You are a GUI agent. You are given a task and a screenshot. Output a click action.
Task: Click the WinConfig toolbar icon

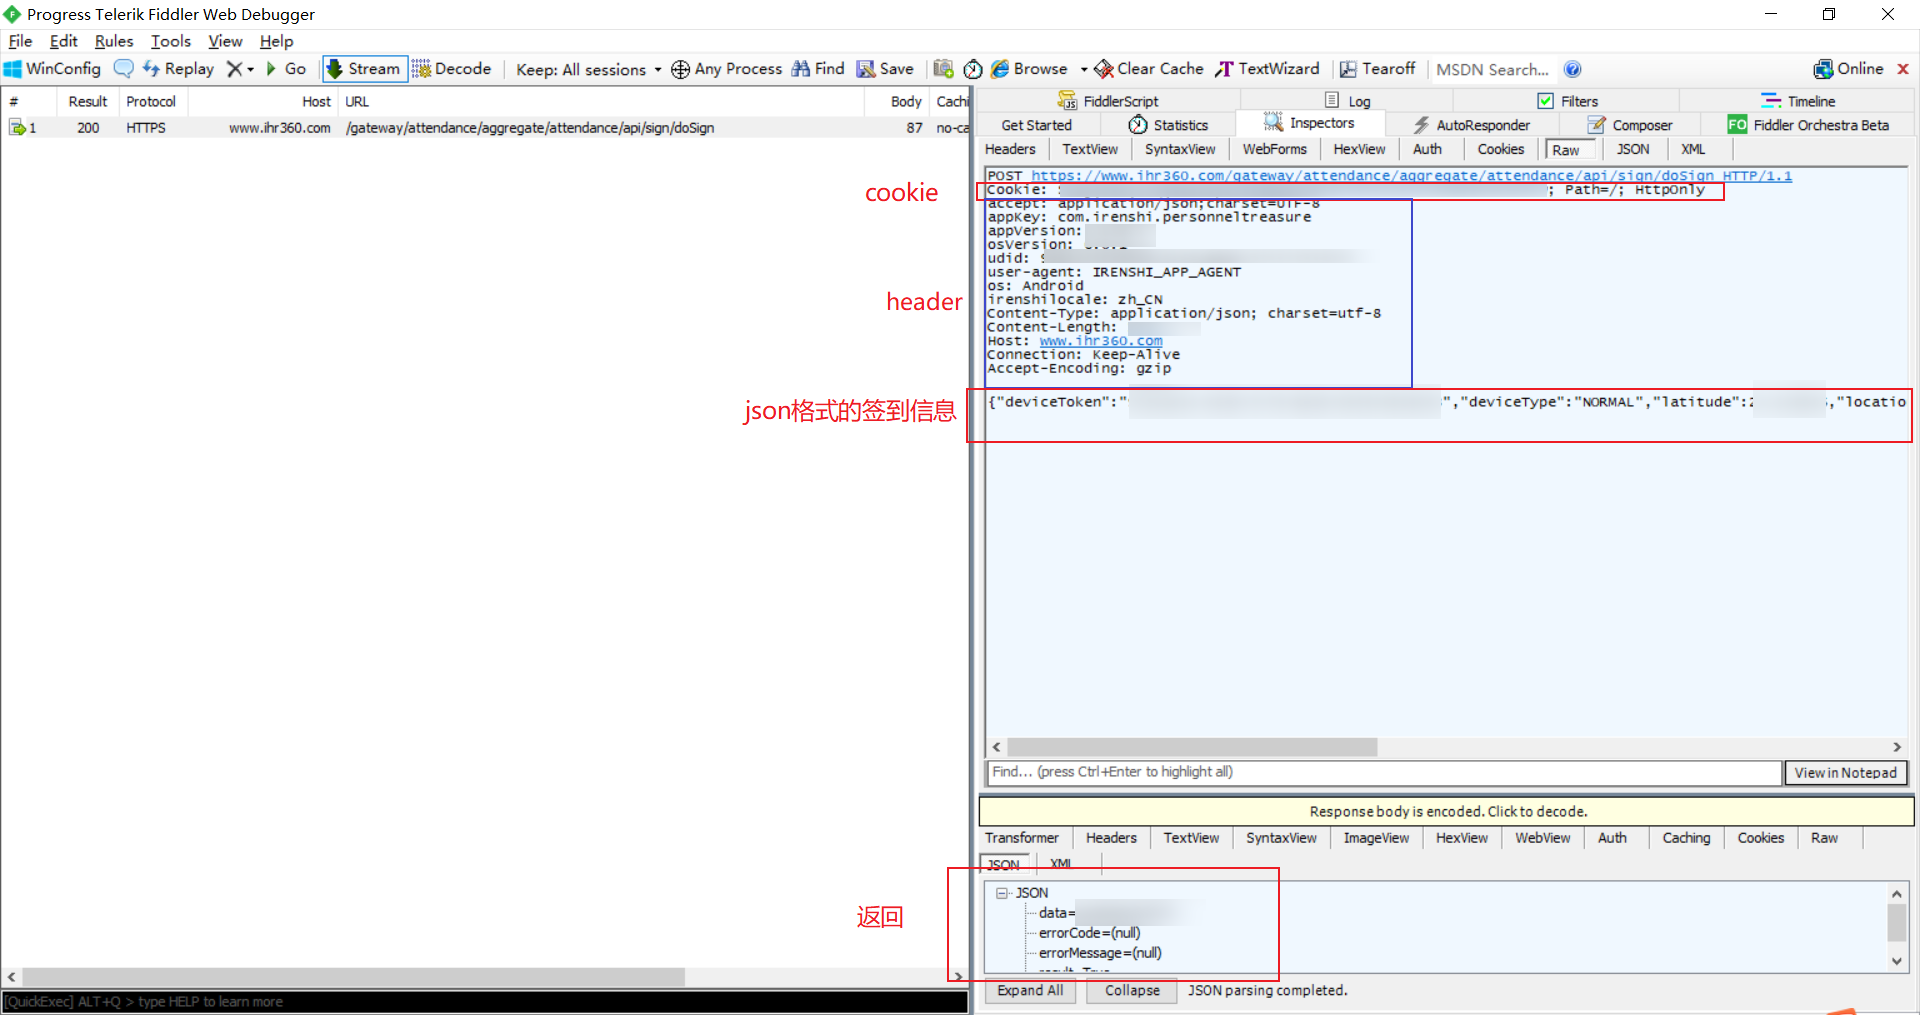tap(13, 69)
